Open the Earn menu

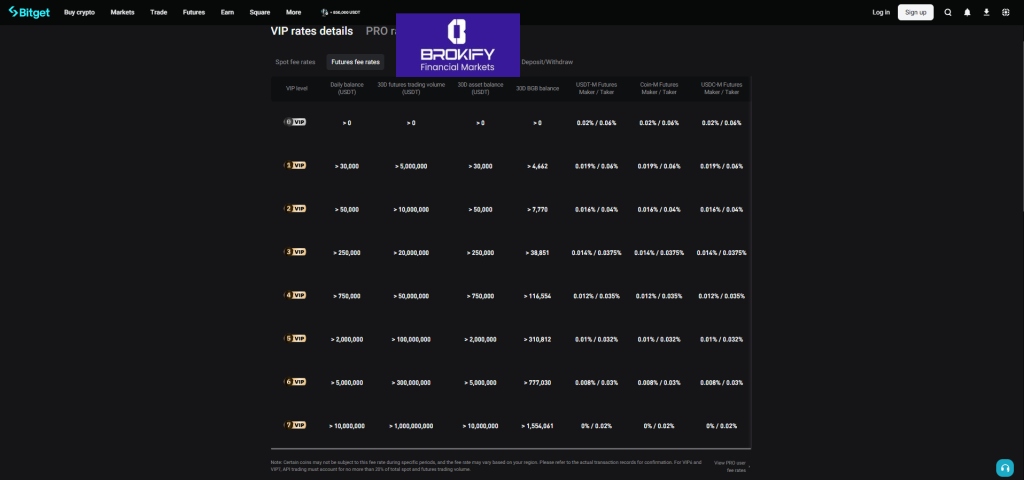point(227,12)
